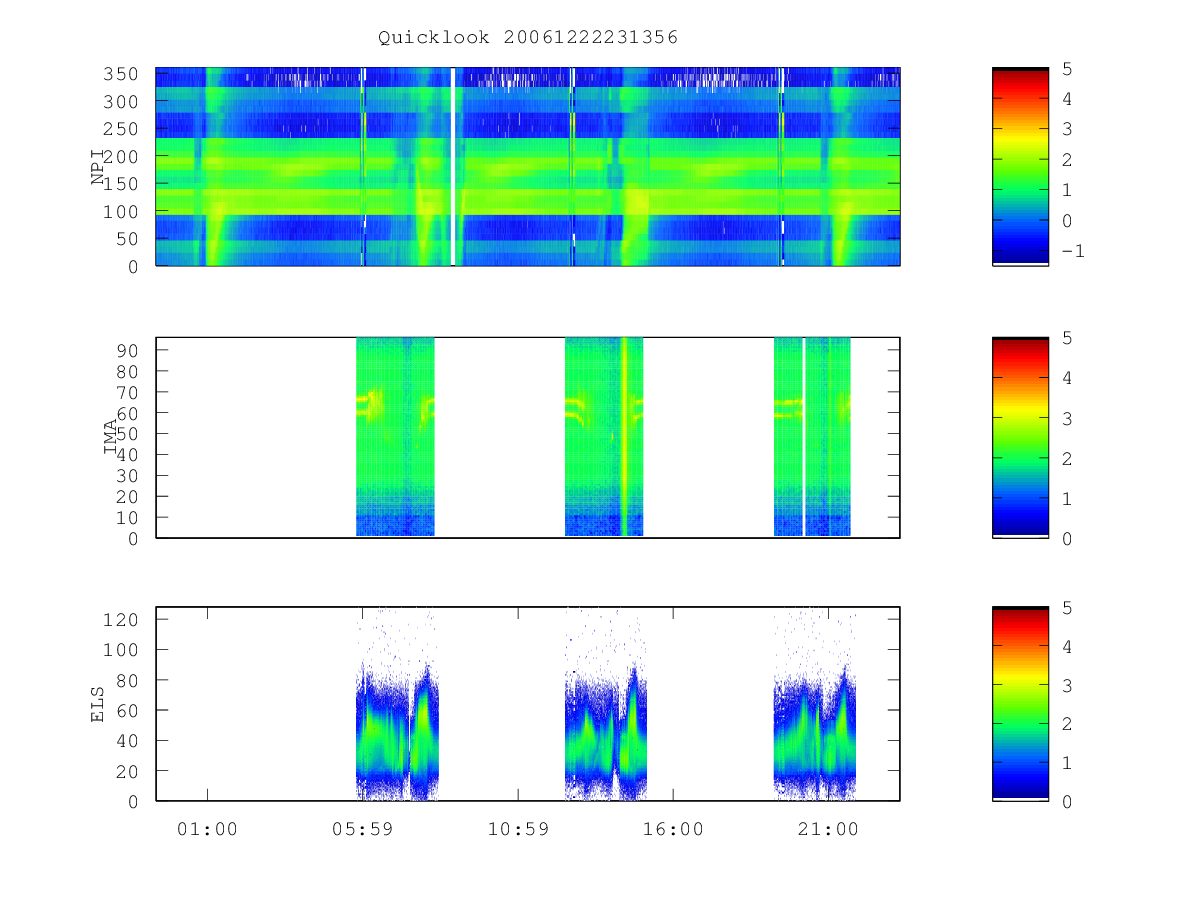1200x900 pixels.
Task: Select the IMA y-axis label
Action: tap(111, 437)
